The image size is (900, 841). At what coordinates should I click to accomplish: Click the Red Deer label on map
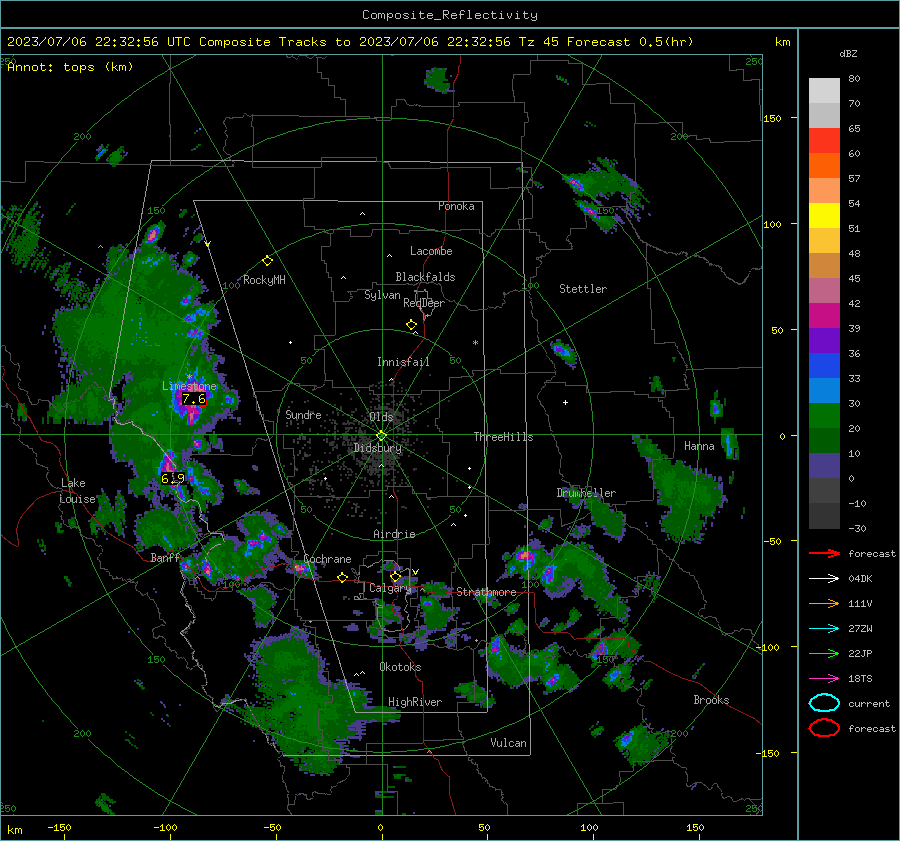[x=424, y=303]
